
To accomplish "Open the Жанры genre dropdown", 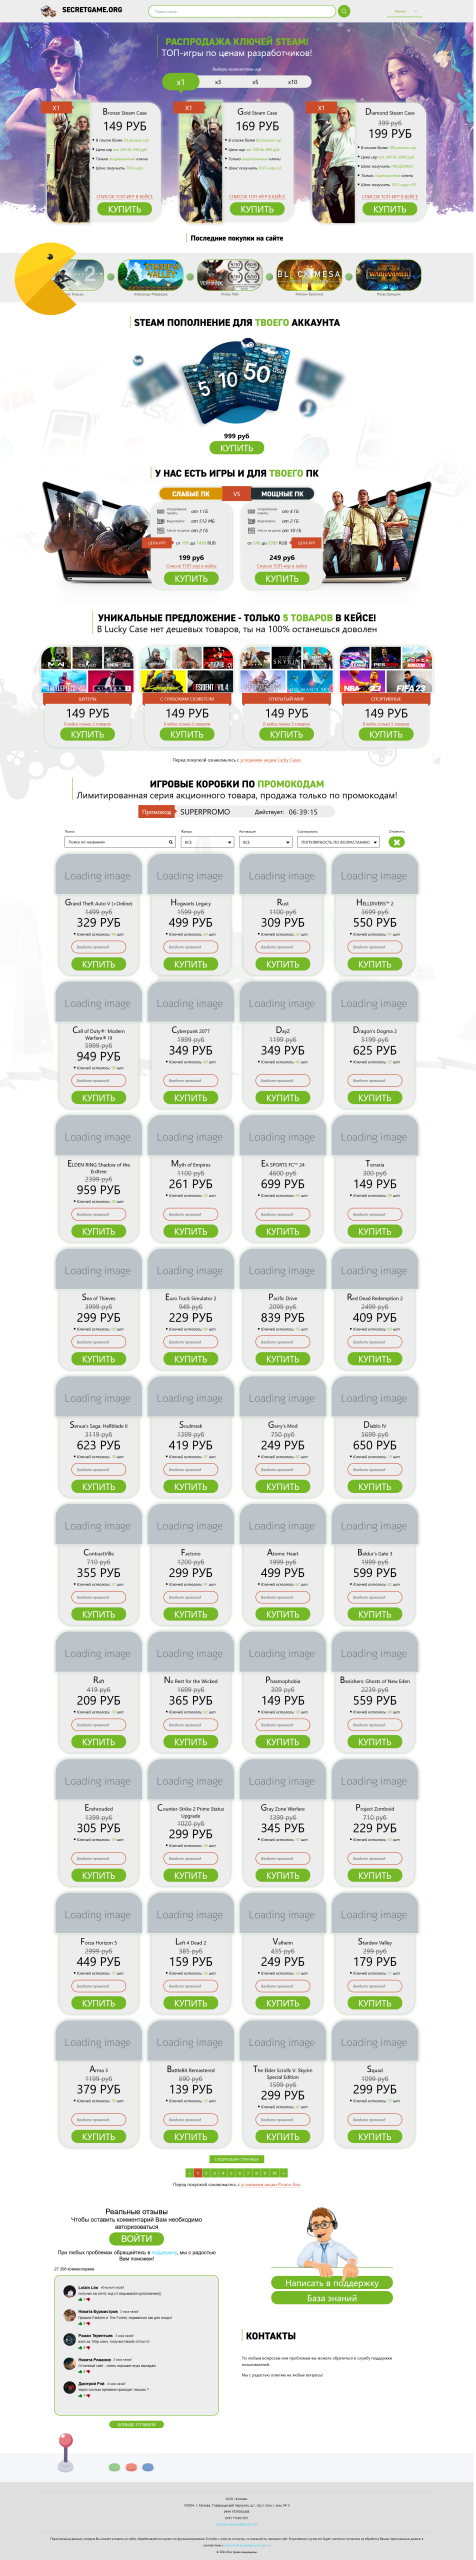I will click(207, 842).
